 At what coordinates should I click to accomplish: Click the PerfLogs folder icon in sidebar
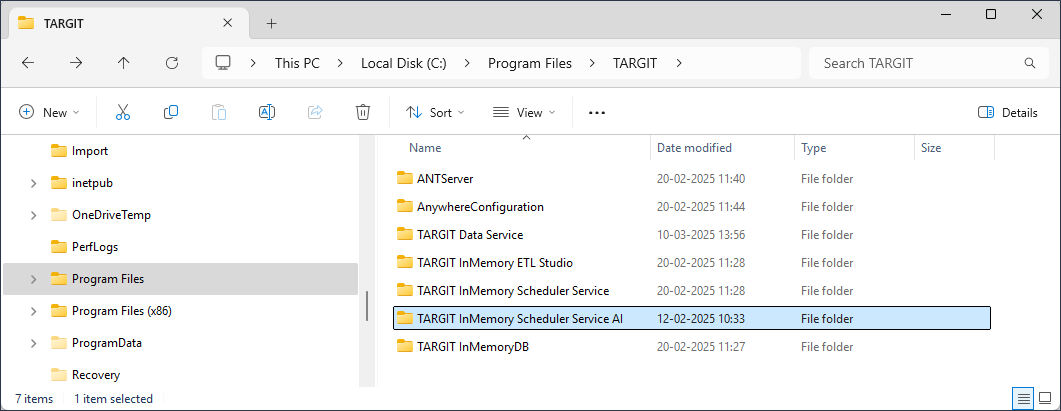pos(60,246)
